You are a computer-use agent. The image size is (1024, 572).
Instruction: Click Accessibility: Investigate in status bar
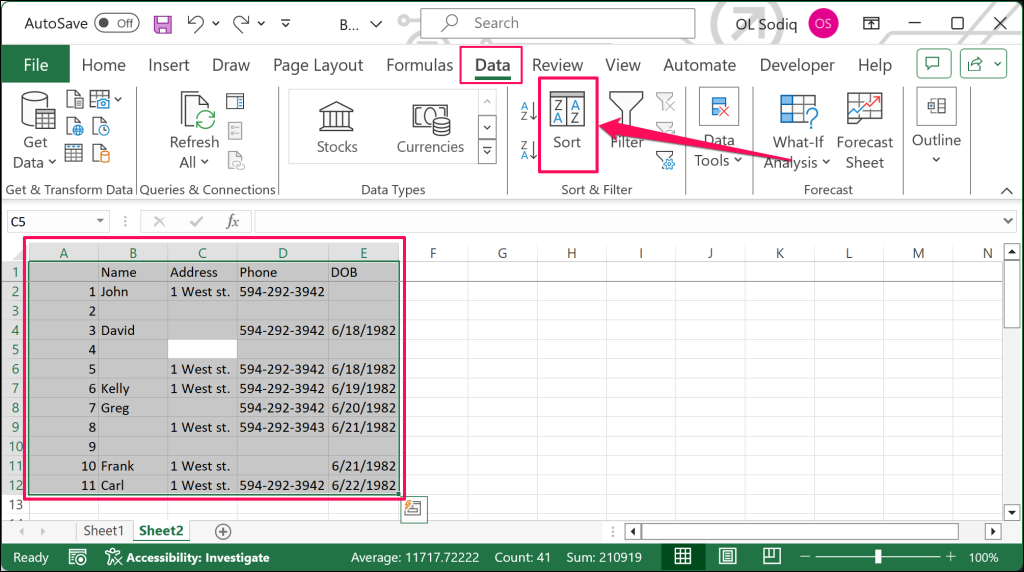(x=186, y=557)
